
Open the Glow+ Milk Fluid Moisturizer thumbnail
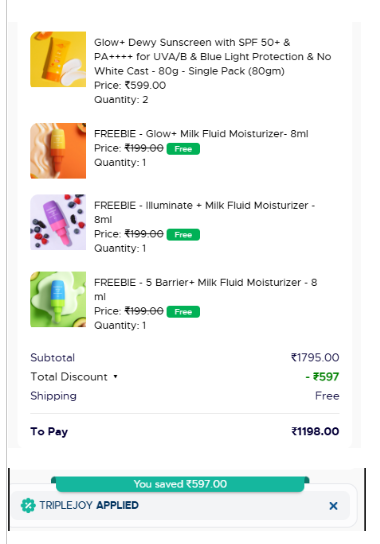pos(58,151)
